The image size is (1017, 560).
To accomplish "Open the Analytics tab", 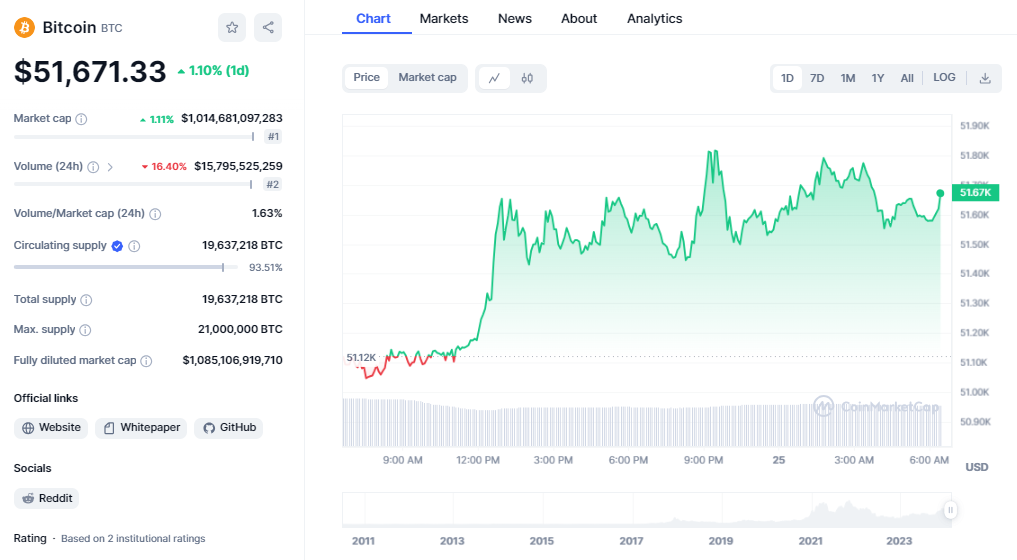I will 654,18.
